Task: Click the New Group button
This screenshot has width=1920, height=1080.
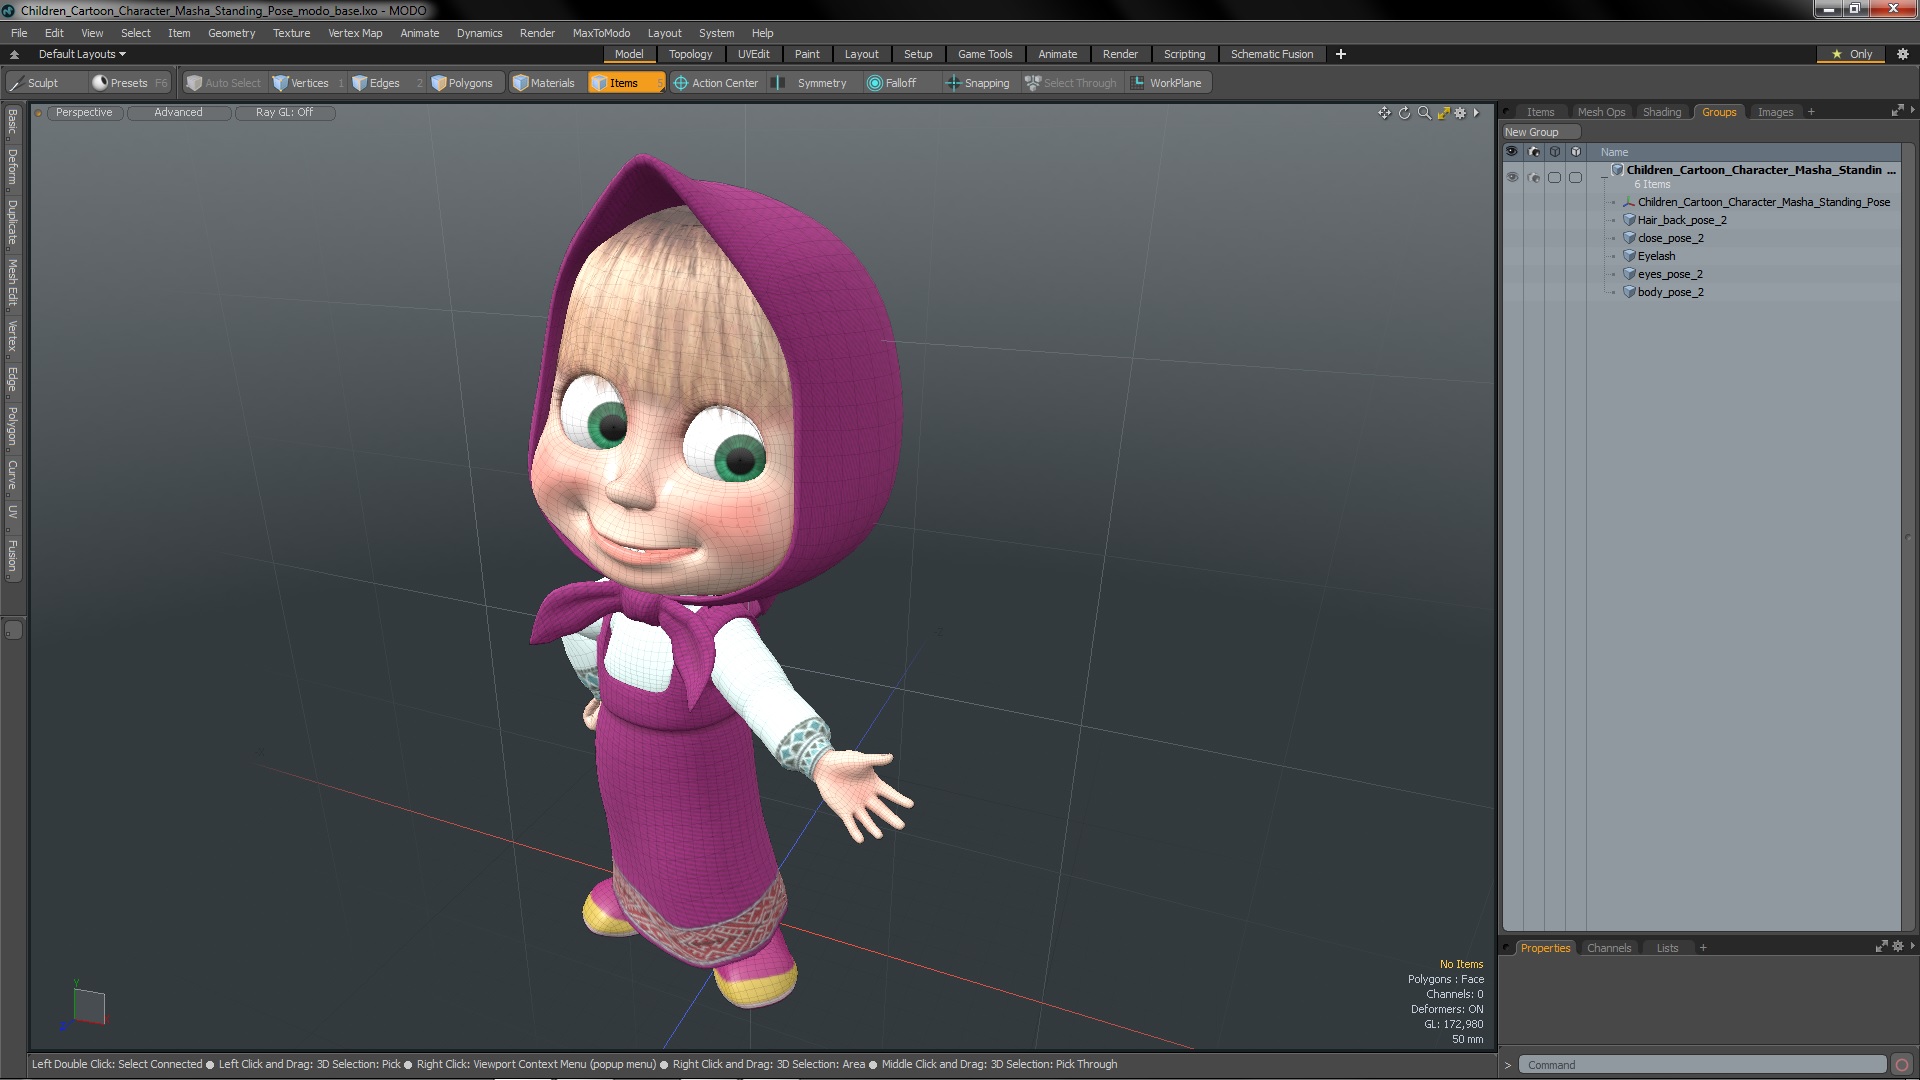Action: (1541, 132)
